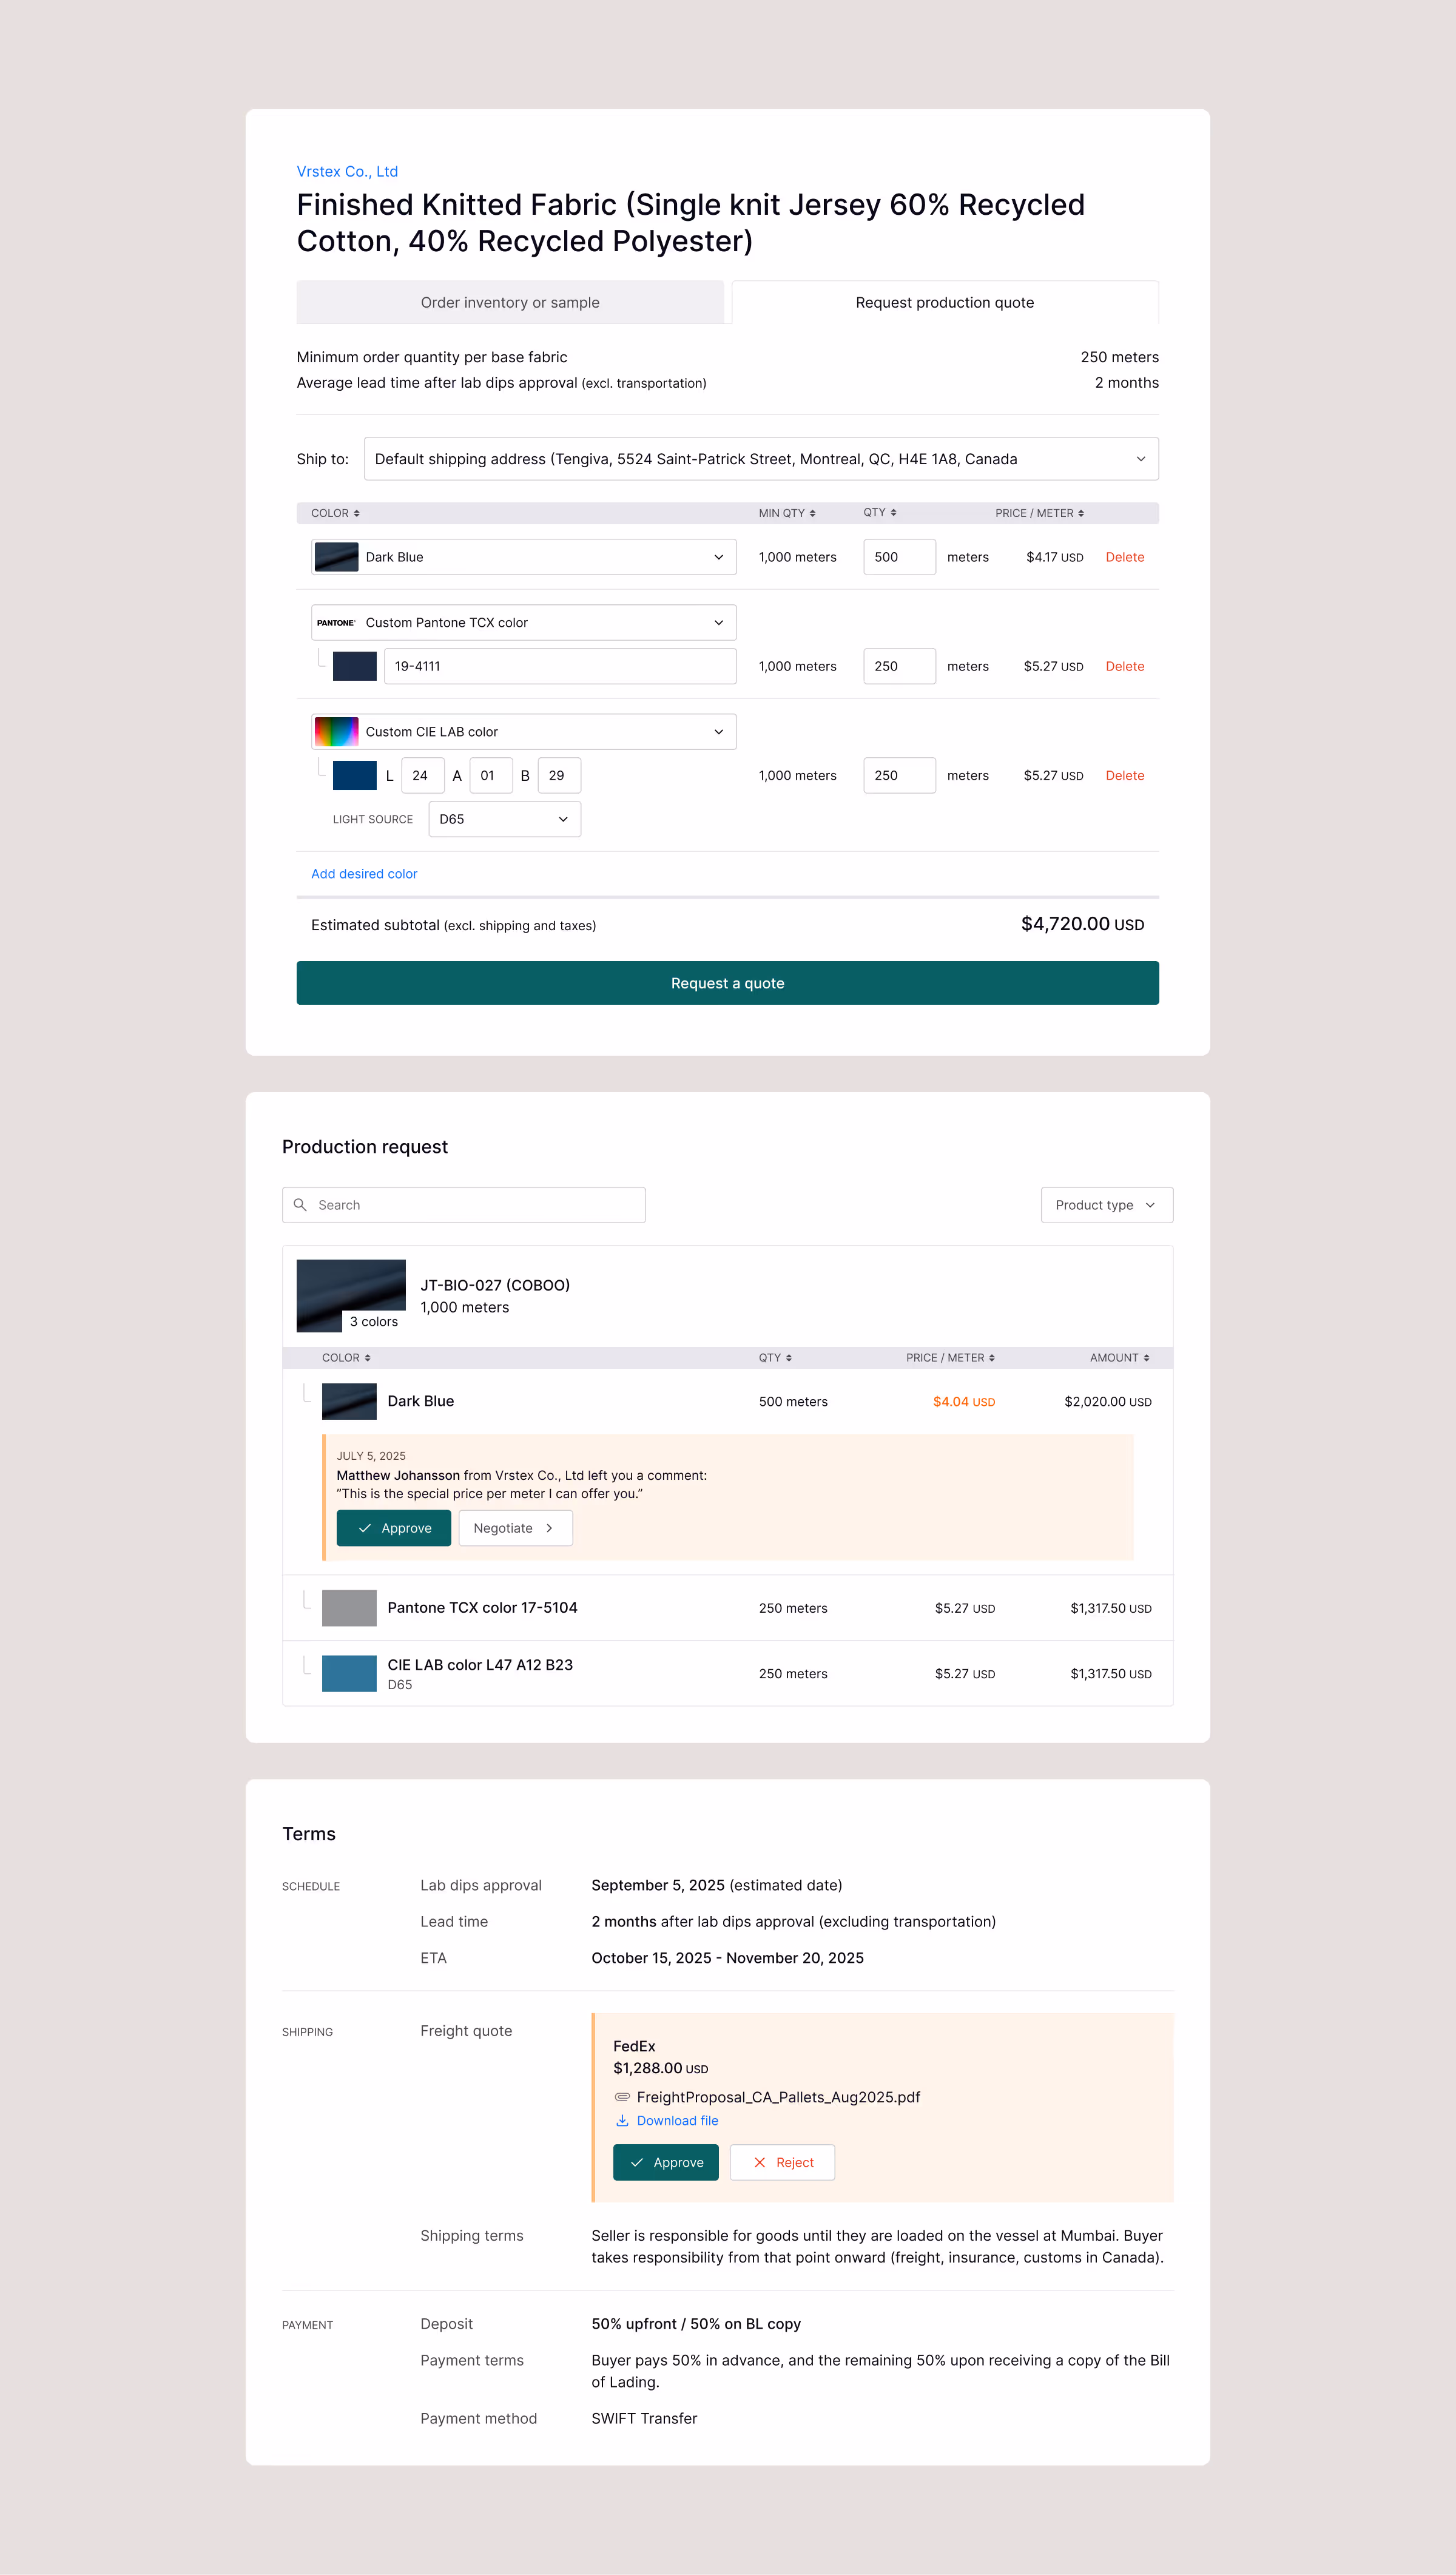Click the download icon beside Download file
The height and width of the screenshot is (2575, 1456).
622,2121
